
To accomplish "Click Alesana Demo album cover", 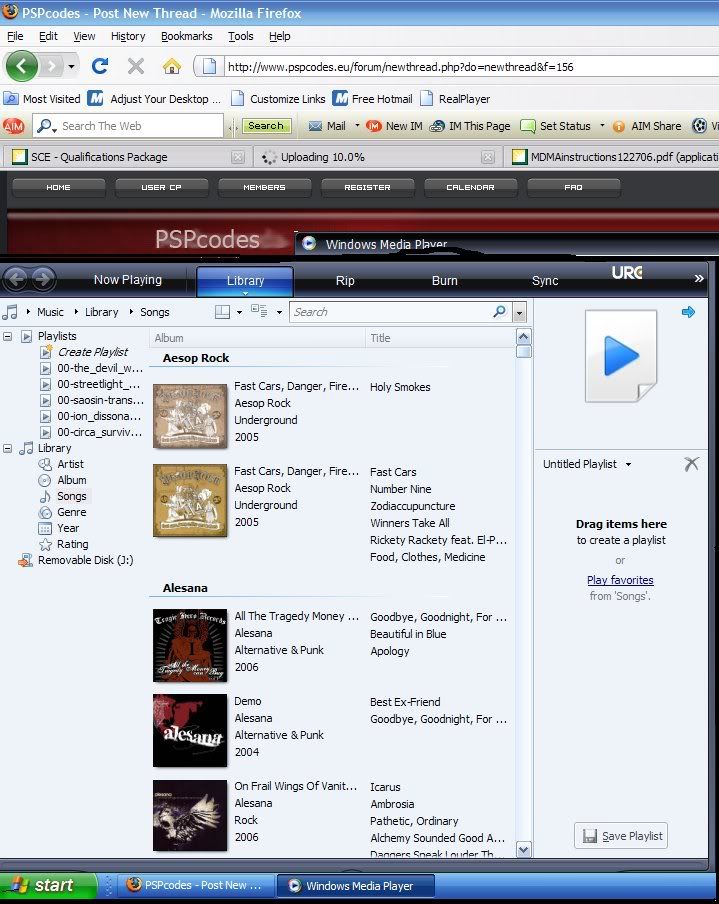I will coord(190,730).
